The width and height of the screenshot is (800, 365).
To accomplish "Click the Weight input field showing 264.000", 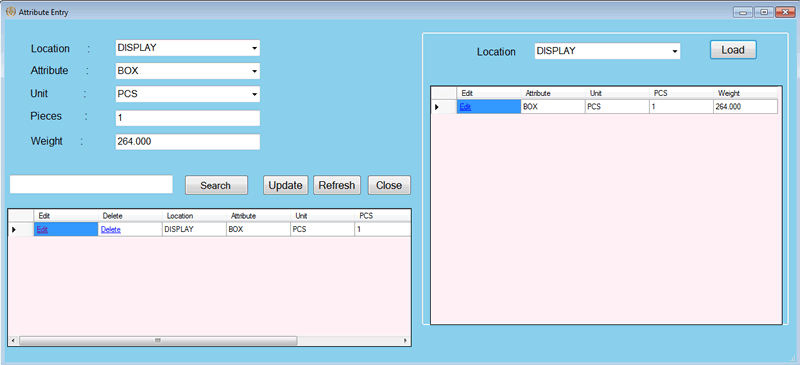I will coord(187,141).
